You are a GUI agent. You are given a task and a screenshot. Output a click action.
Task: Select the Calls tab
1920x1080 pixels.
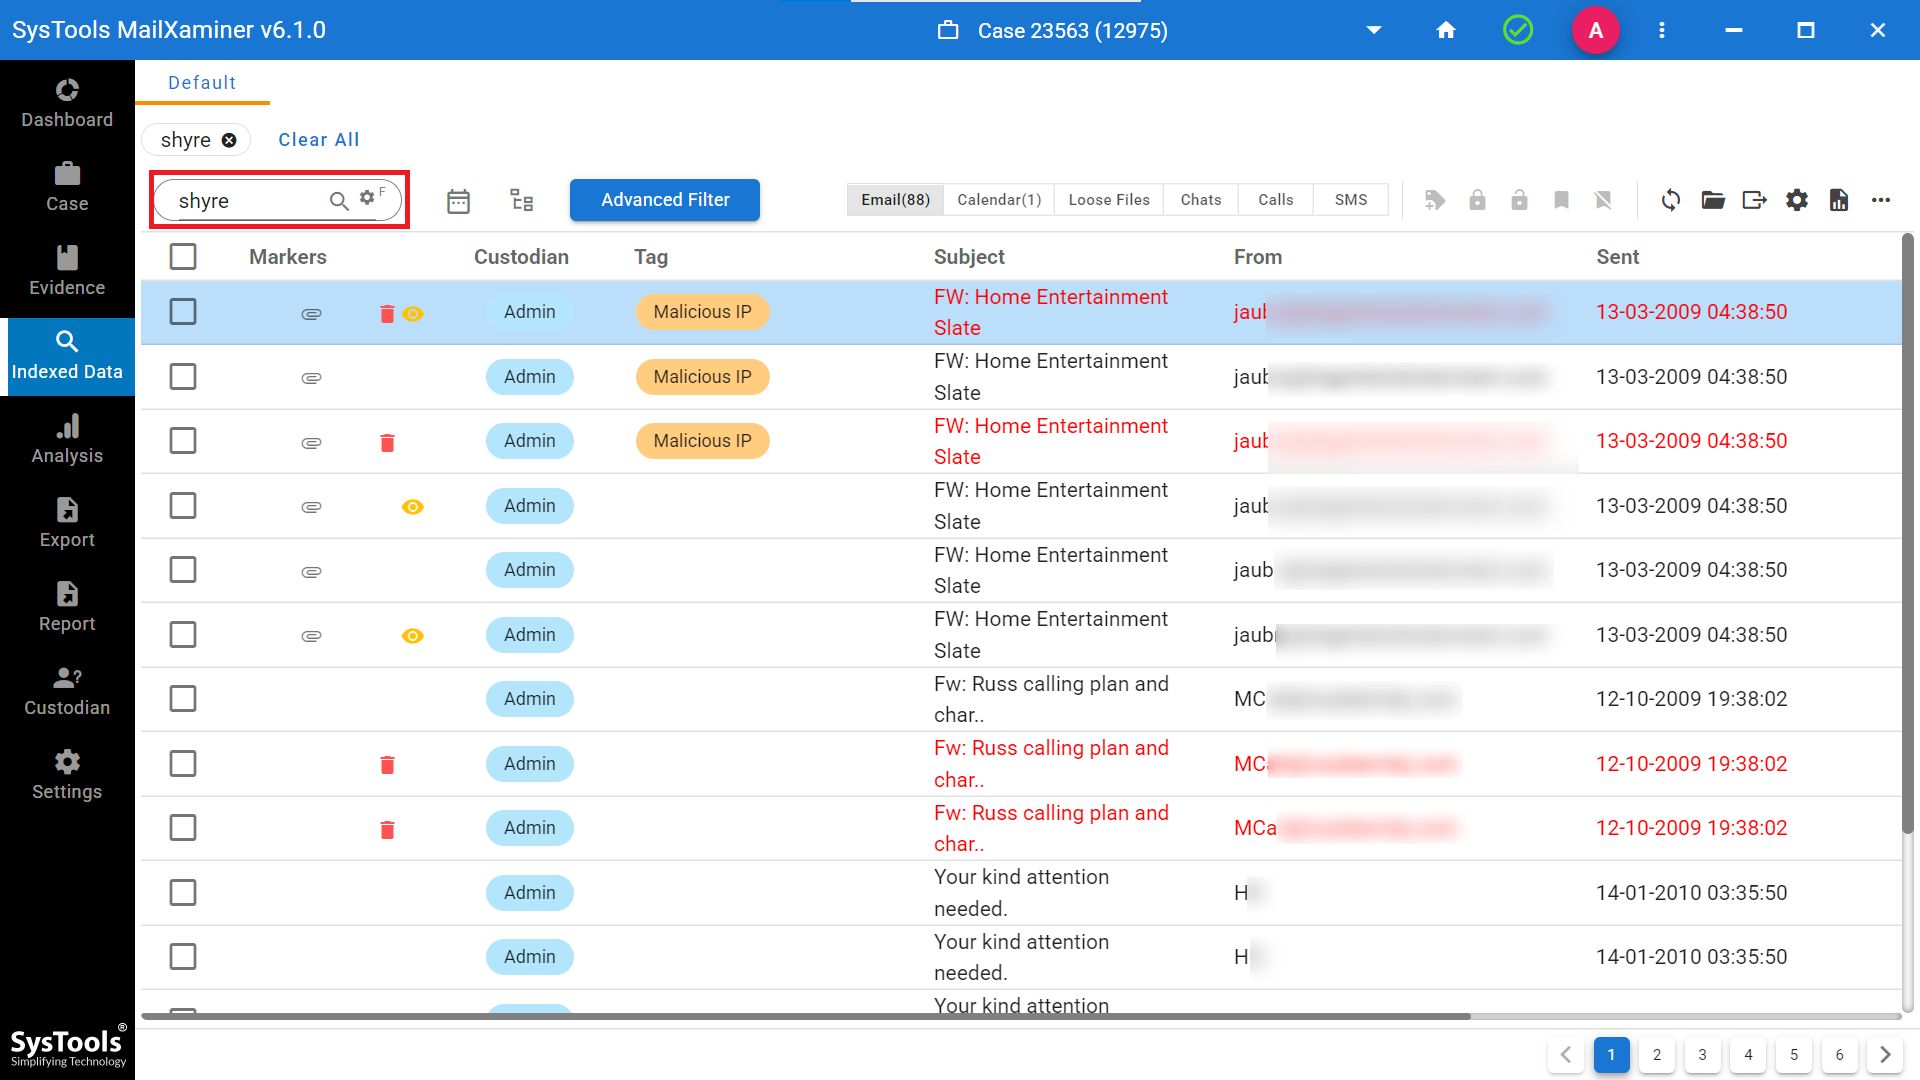click(x=1276, y=200)
